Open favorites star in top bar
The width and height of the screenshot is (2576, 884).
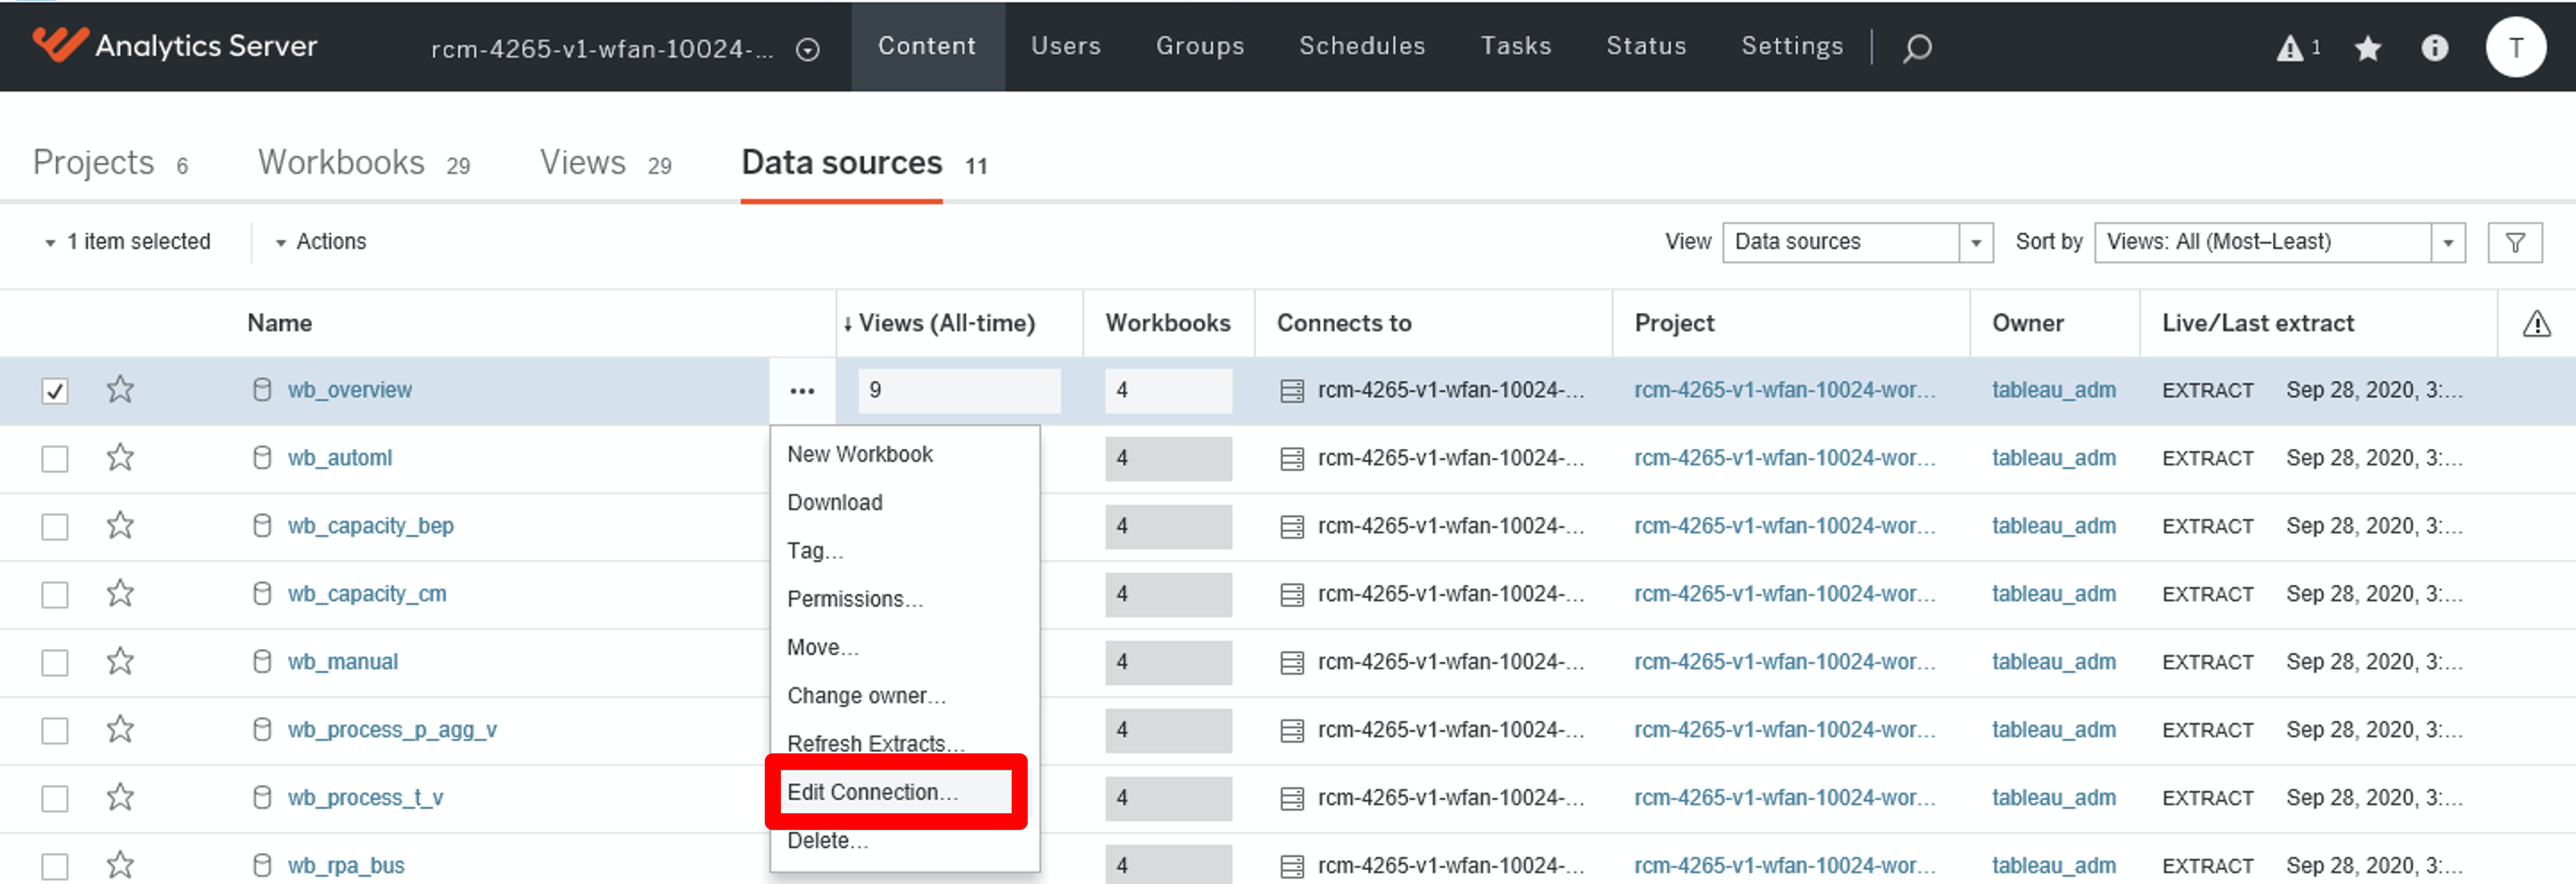click(x=2367, y=47)
